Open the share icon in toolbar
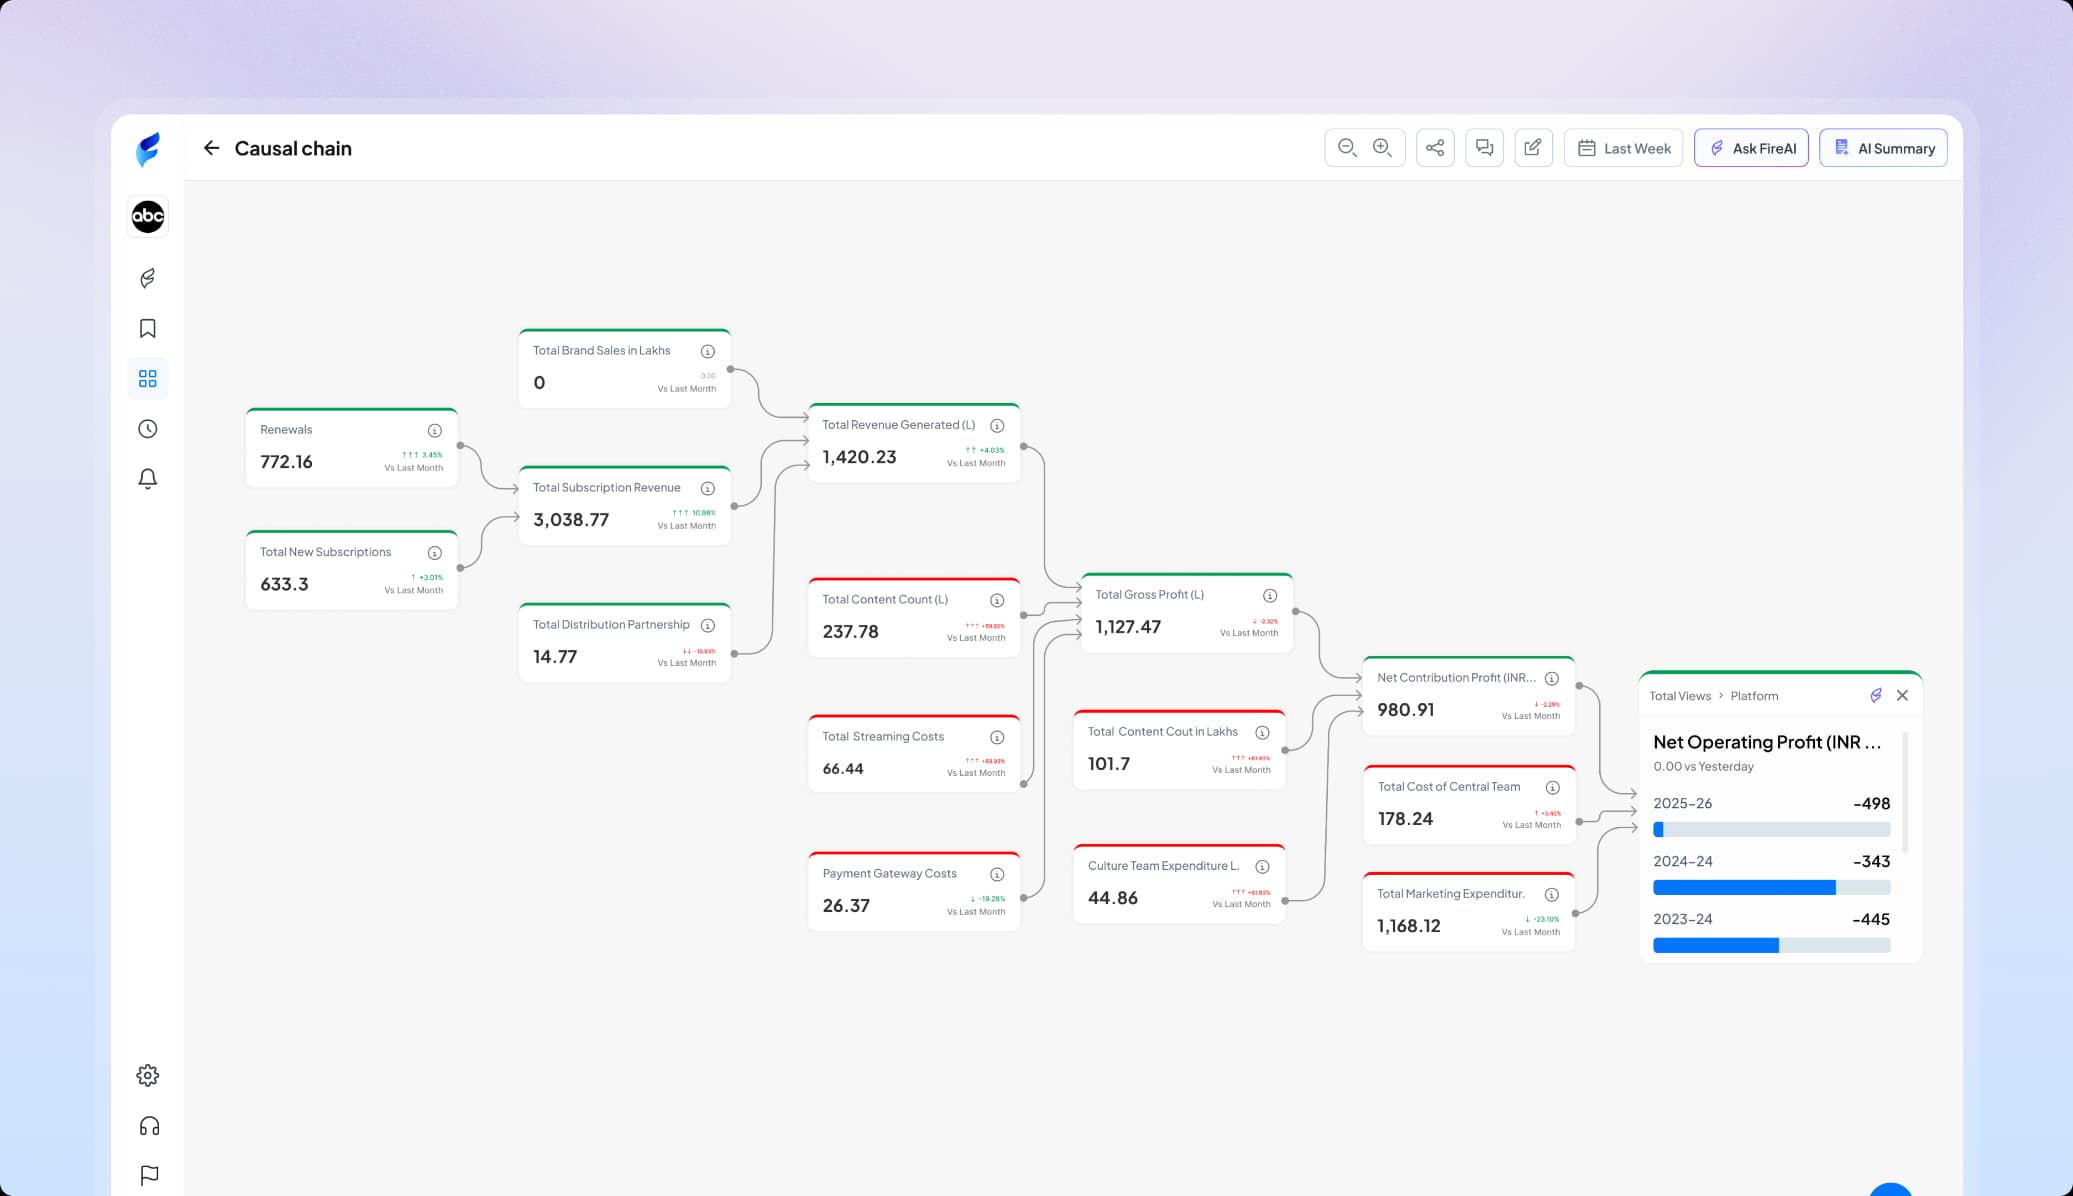The image size is (2073, 1196). click(x=1435, y=148)
